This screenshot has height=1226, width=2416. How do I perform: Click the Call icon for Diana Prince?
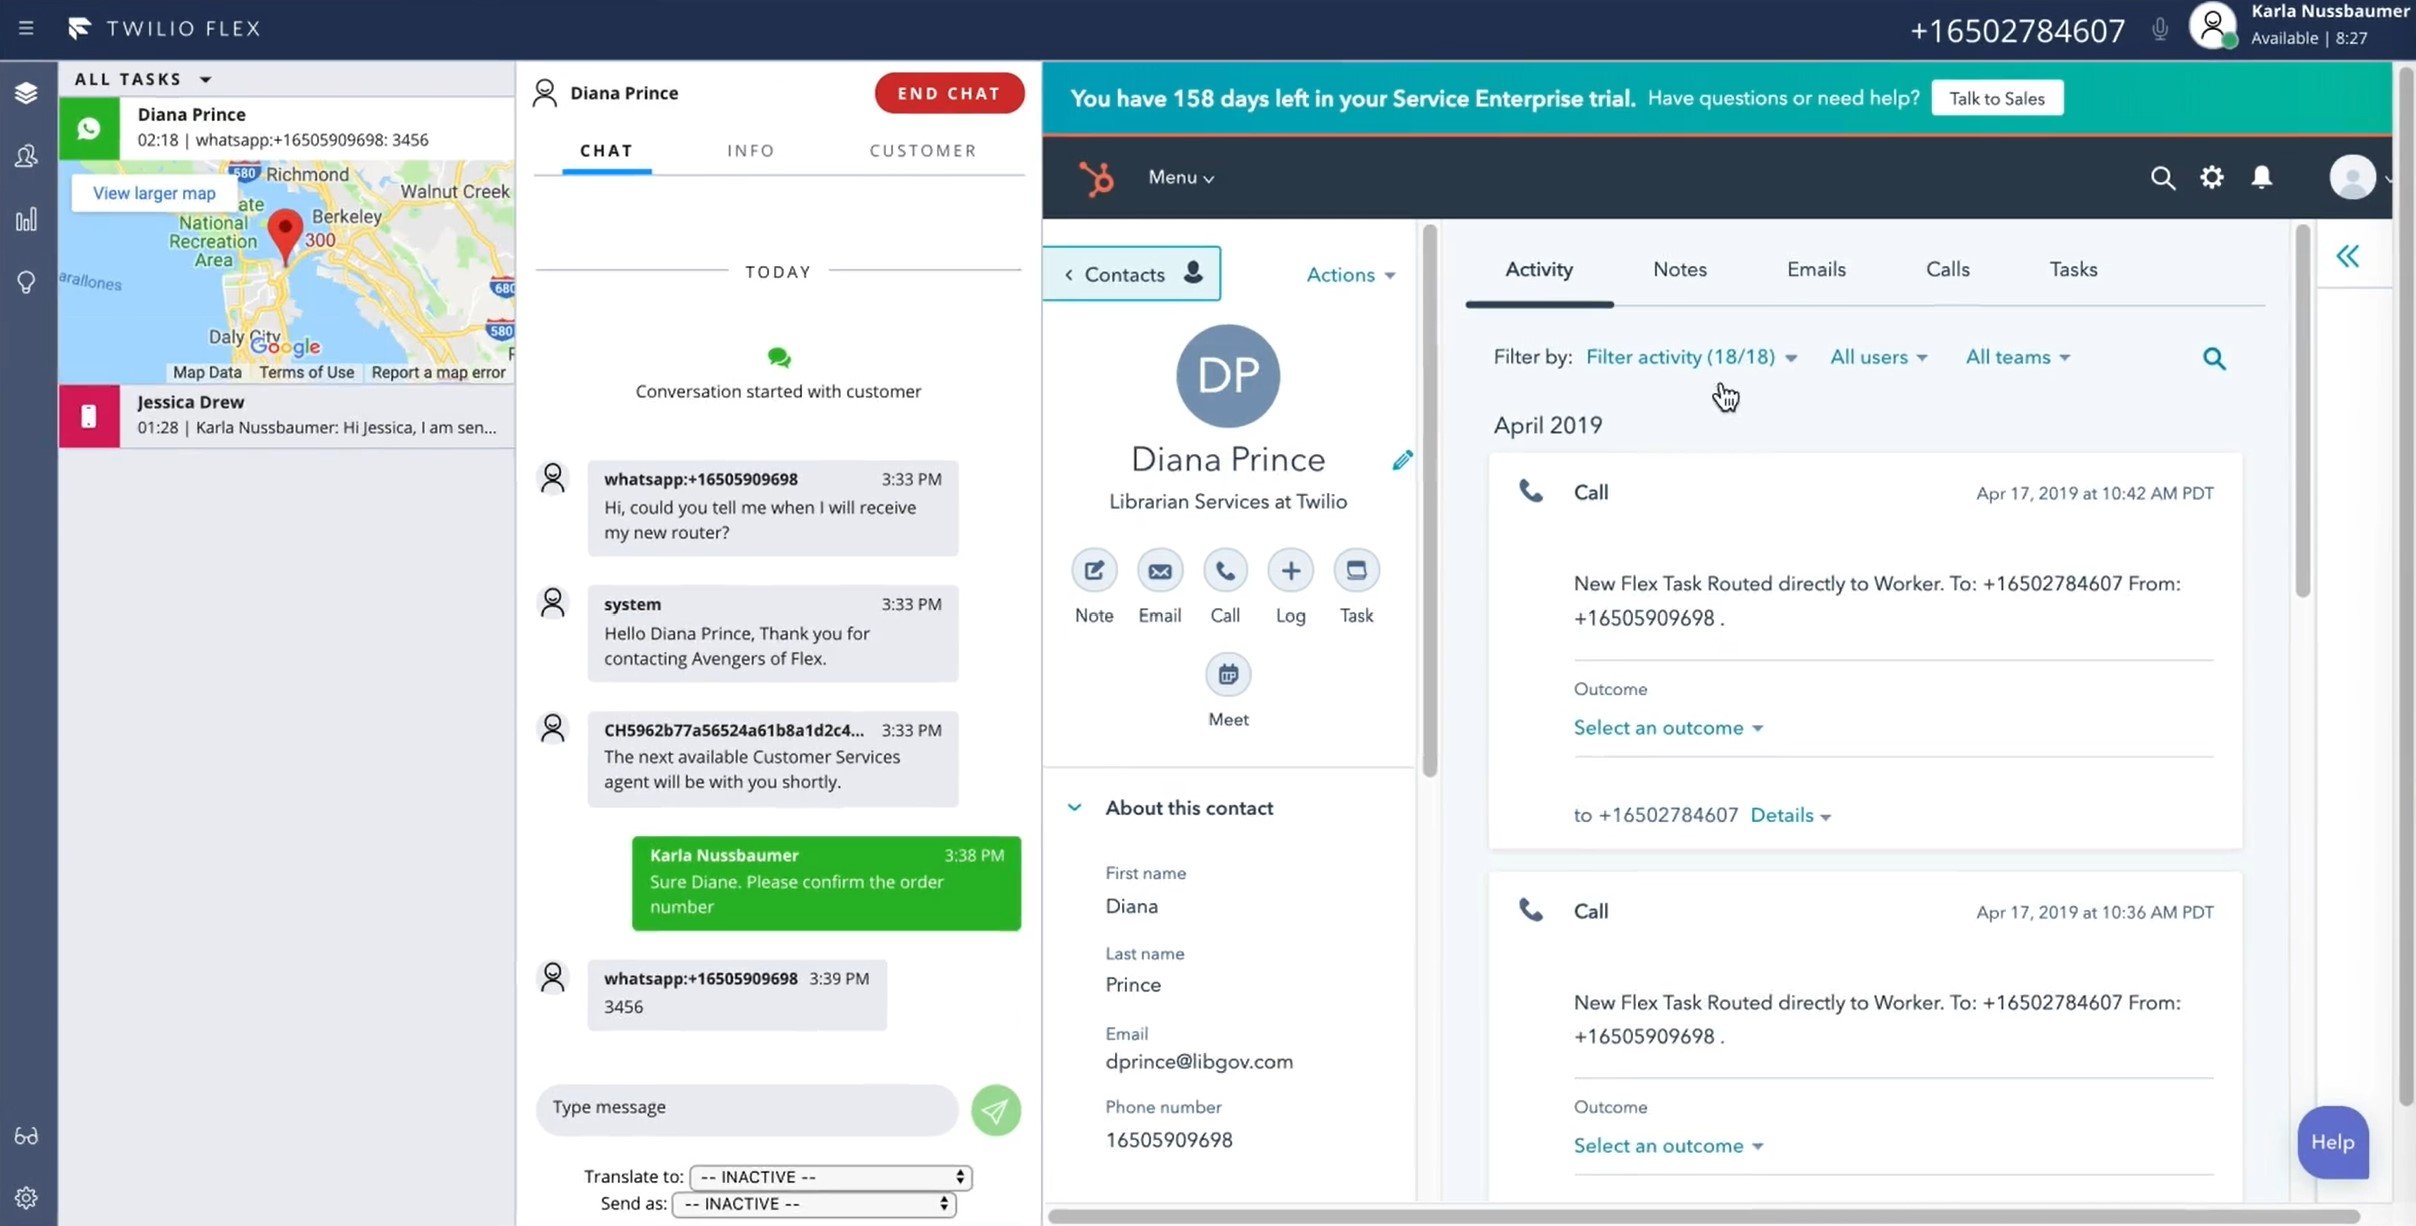pyautogui.click(x=1224, y=571)
